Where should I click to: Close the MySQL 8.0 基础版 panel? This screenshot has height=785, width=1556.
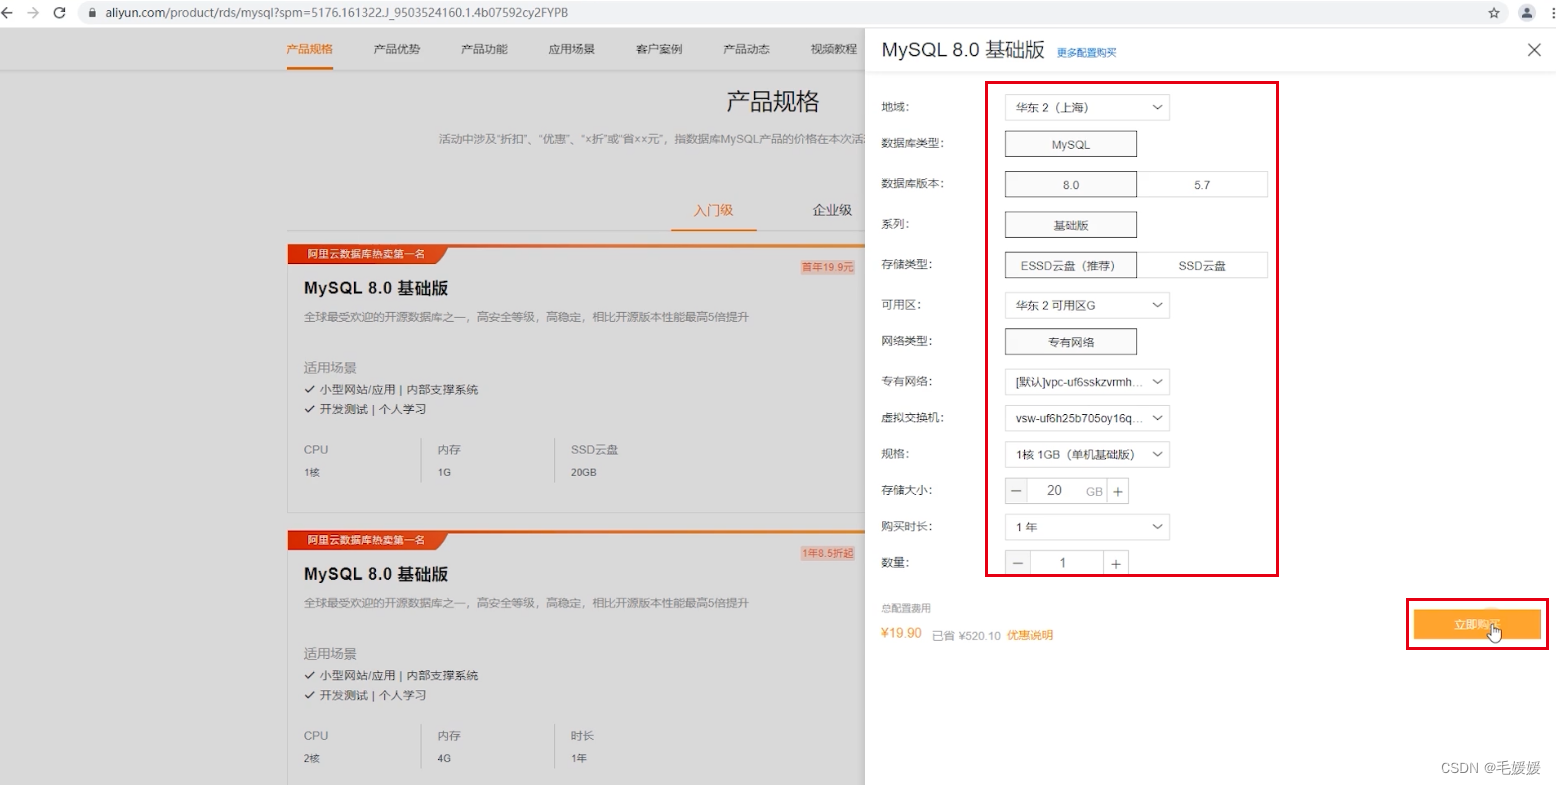(x=1534, y=50)
